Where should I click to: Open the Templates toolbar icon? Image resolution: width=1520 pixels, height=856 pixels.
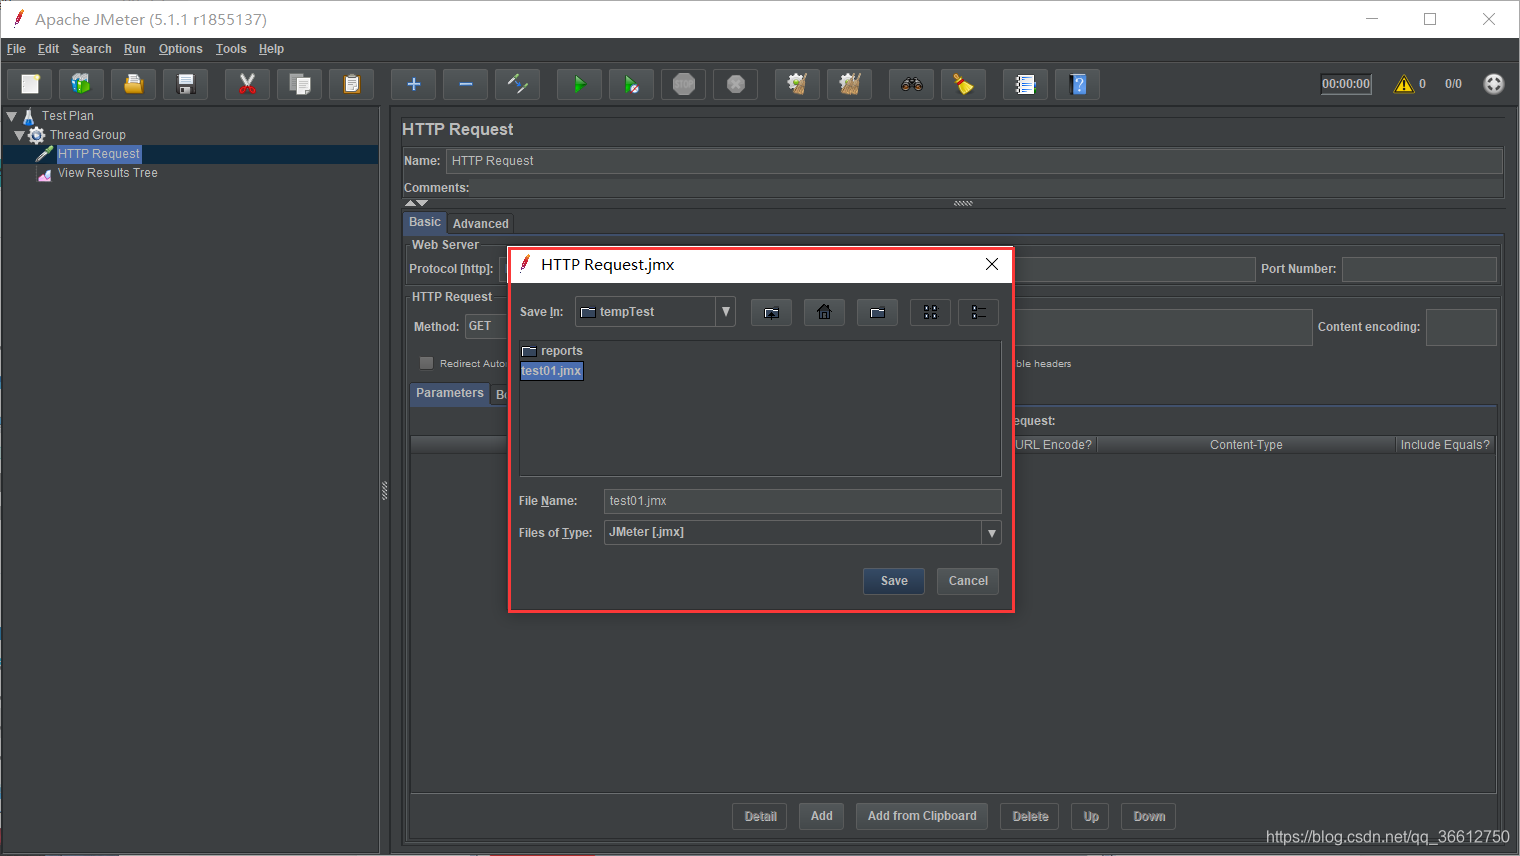click(82, 85)
